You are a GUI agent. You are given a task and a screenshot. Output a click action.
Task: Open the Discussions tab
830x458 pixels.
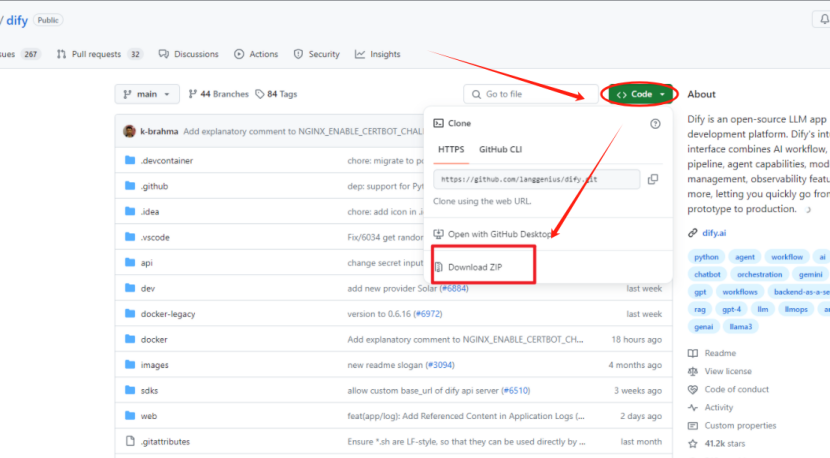click(188, 54)
